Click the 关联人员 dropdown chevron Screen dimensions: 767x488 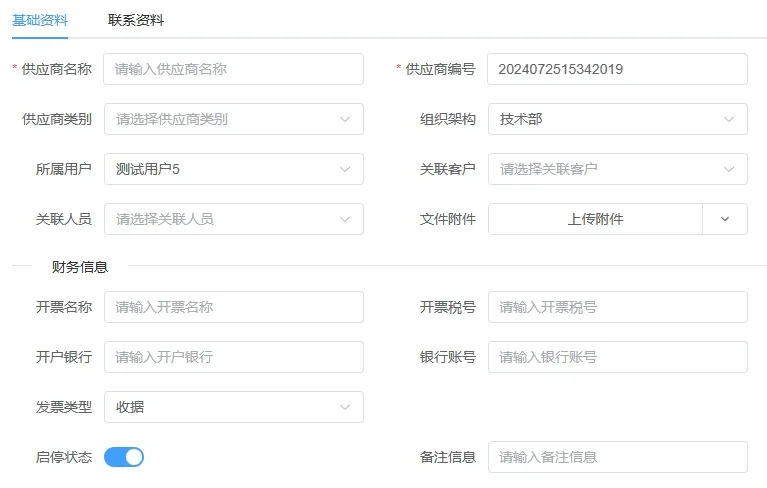point(345,219)
